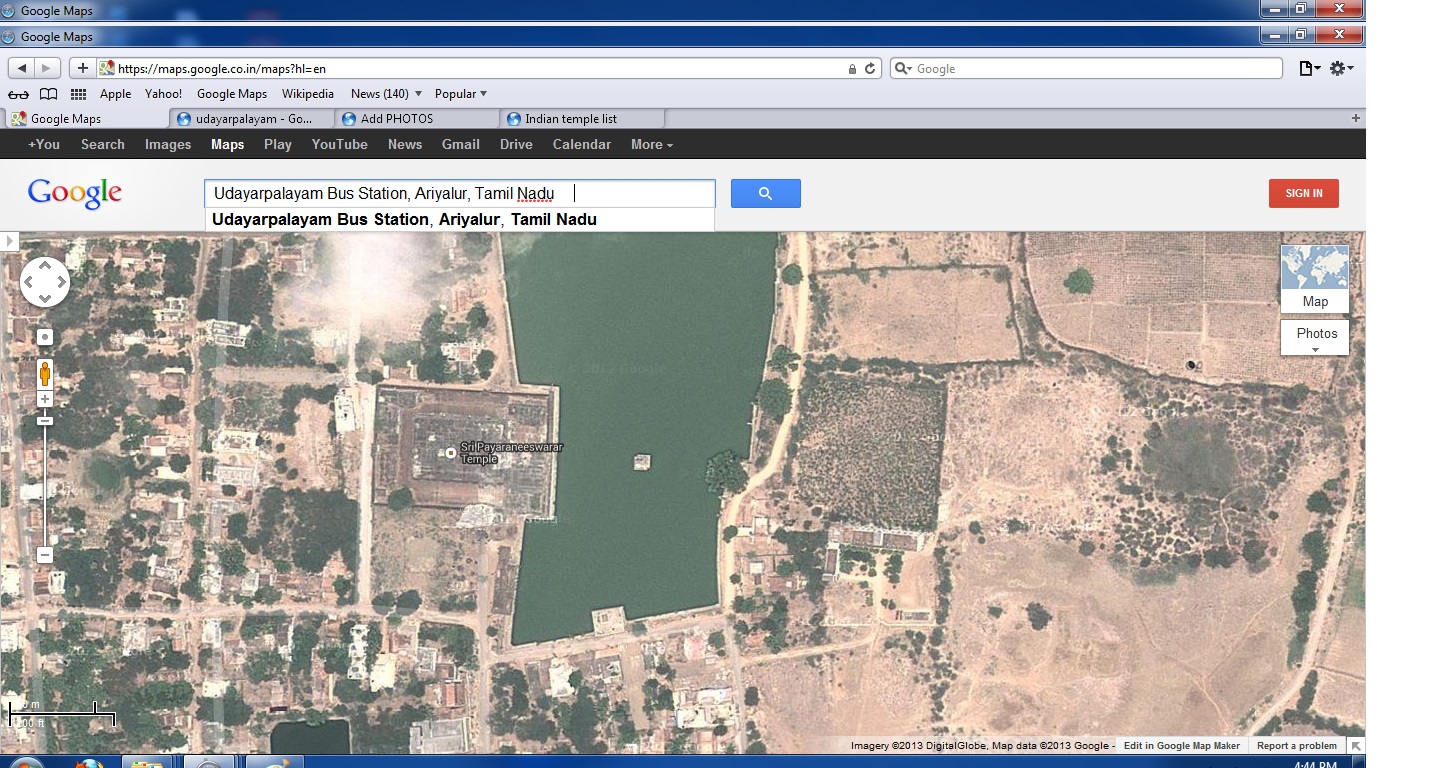Screen dimensions: 1434x768
Task: Open the Reading List glasses icon
Action: point(19,94)
